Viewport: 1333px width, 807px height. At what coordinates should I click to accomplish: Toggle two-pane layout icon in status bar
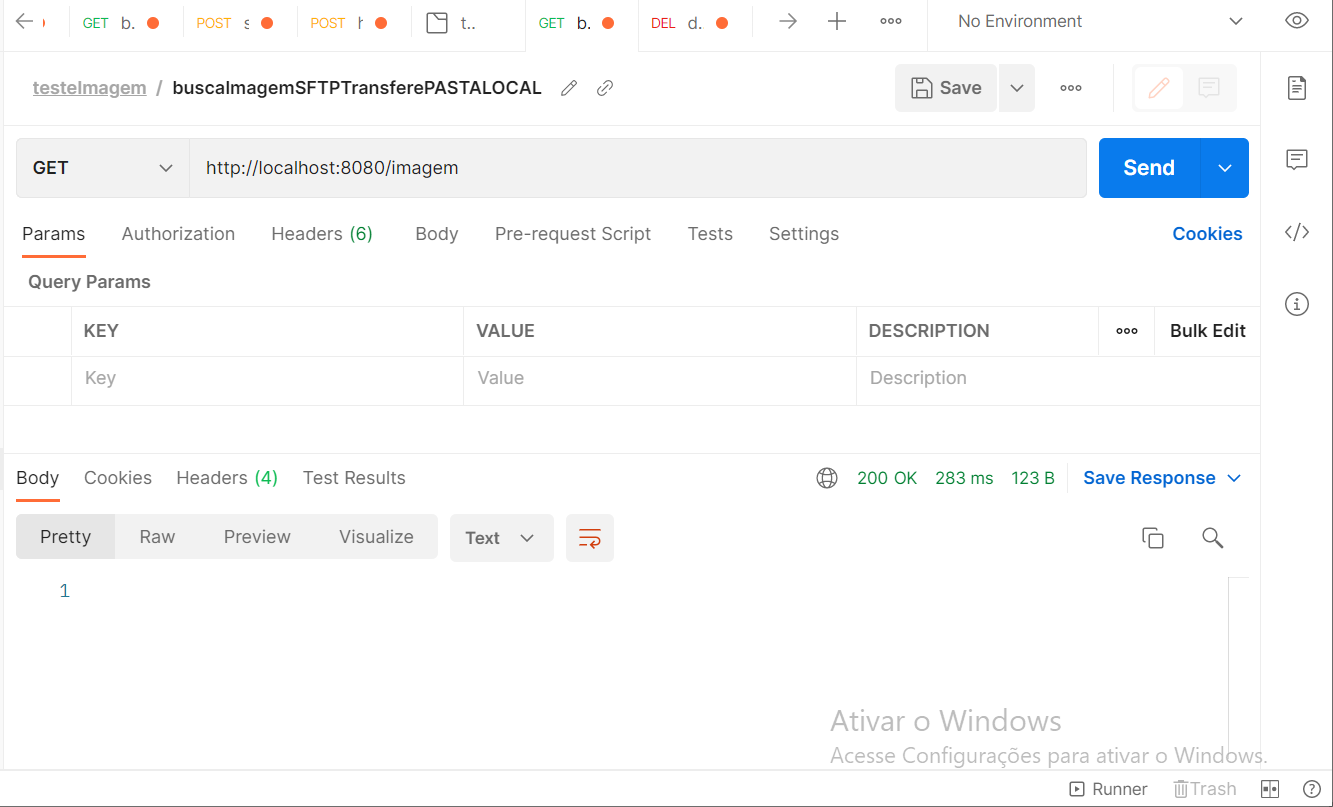(x=1270, y=789)
